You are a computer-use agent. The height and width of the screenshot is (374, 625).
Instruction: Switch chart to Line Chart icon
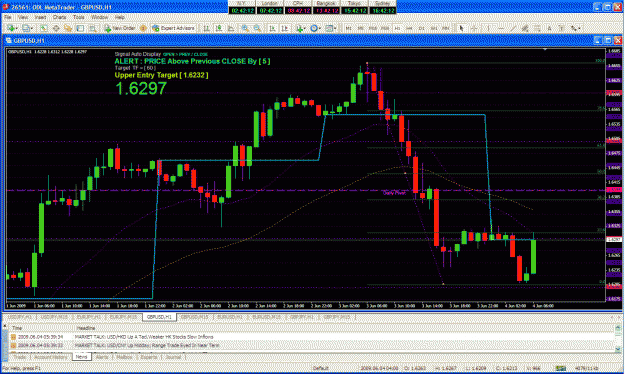(231, 28)
